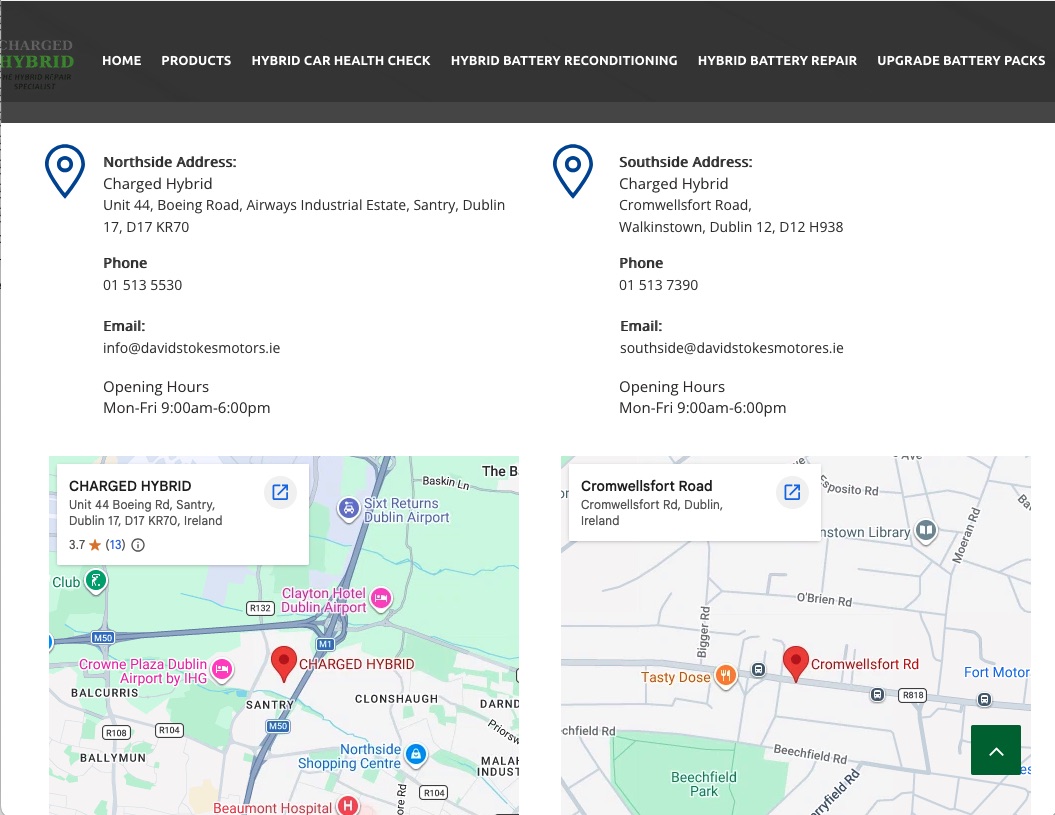Click the M1 motorway badge
Screen dimensions: 1055x815
(x=326, y=644)
